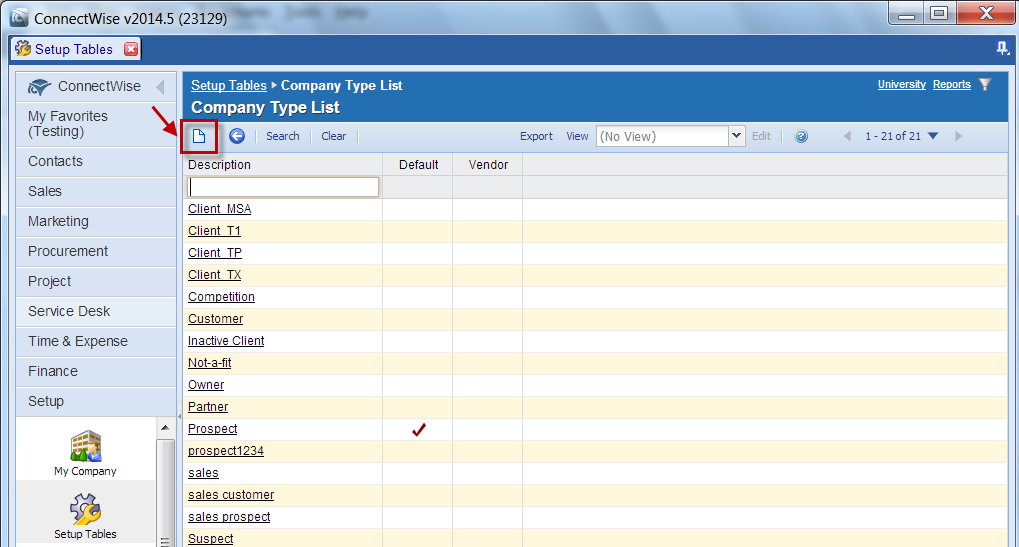Open the Procurement menu
This screenshot has width=1019, height=547.
96,251
